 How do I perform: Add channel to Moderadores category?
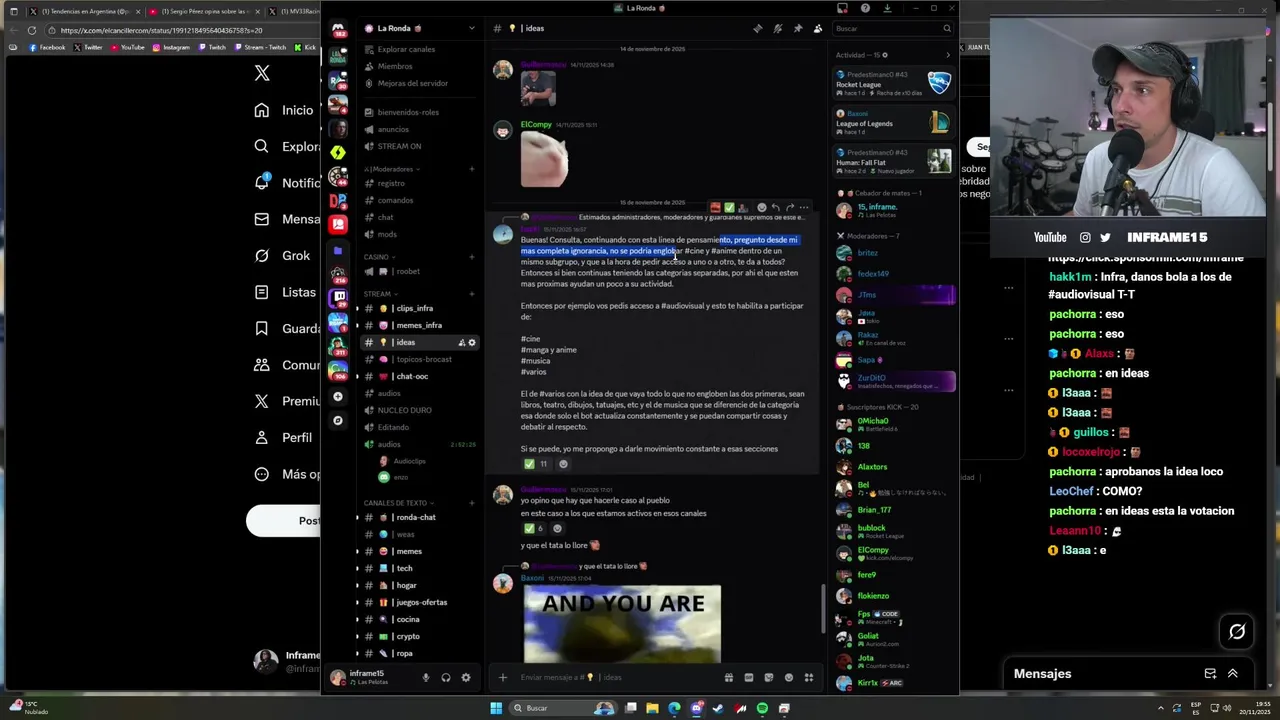(471, 169)
